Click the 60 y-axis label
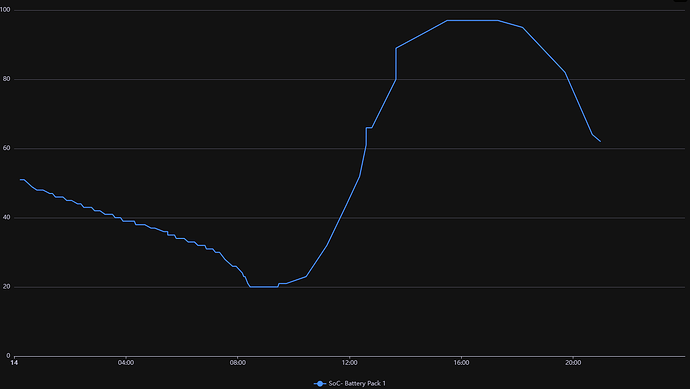The image size is (690, 389). pos(7,148)
